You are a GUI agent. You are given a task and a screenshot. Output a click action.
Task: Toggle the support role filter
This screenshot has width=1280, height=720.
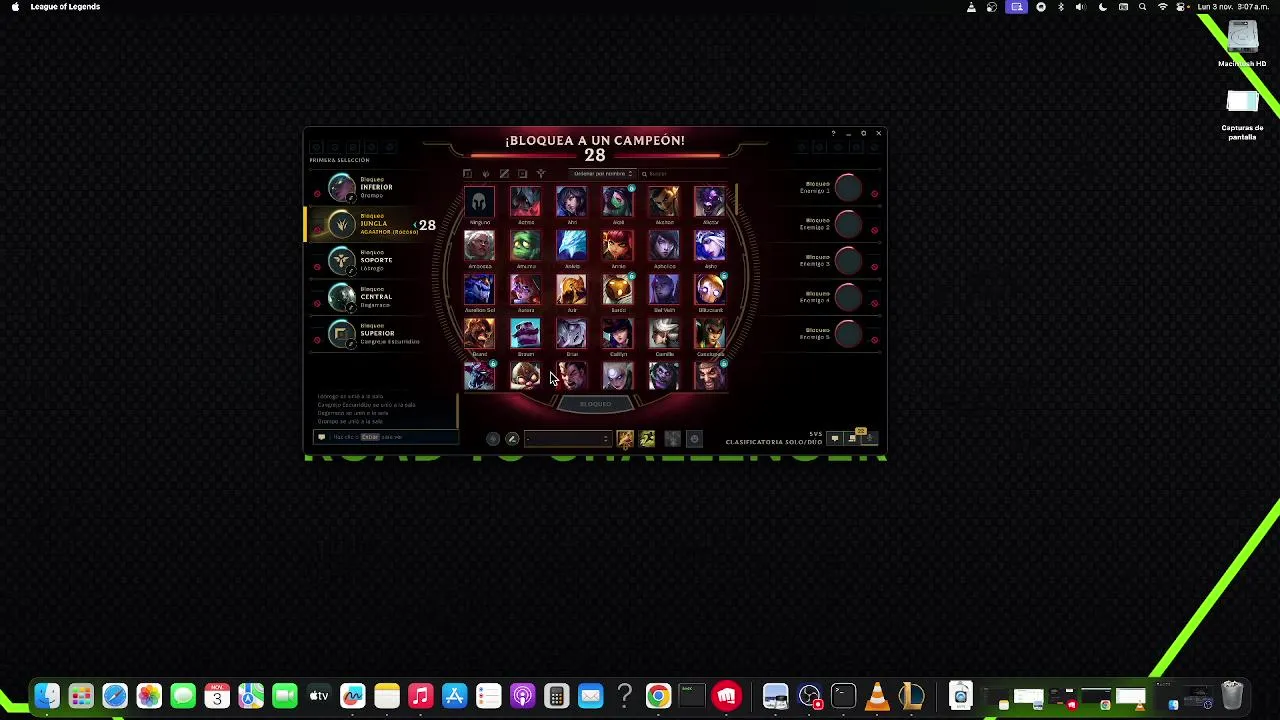click(541, 174)
